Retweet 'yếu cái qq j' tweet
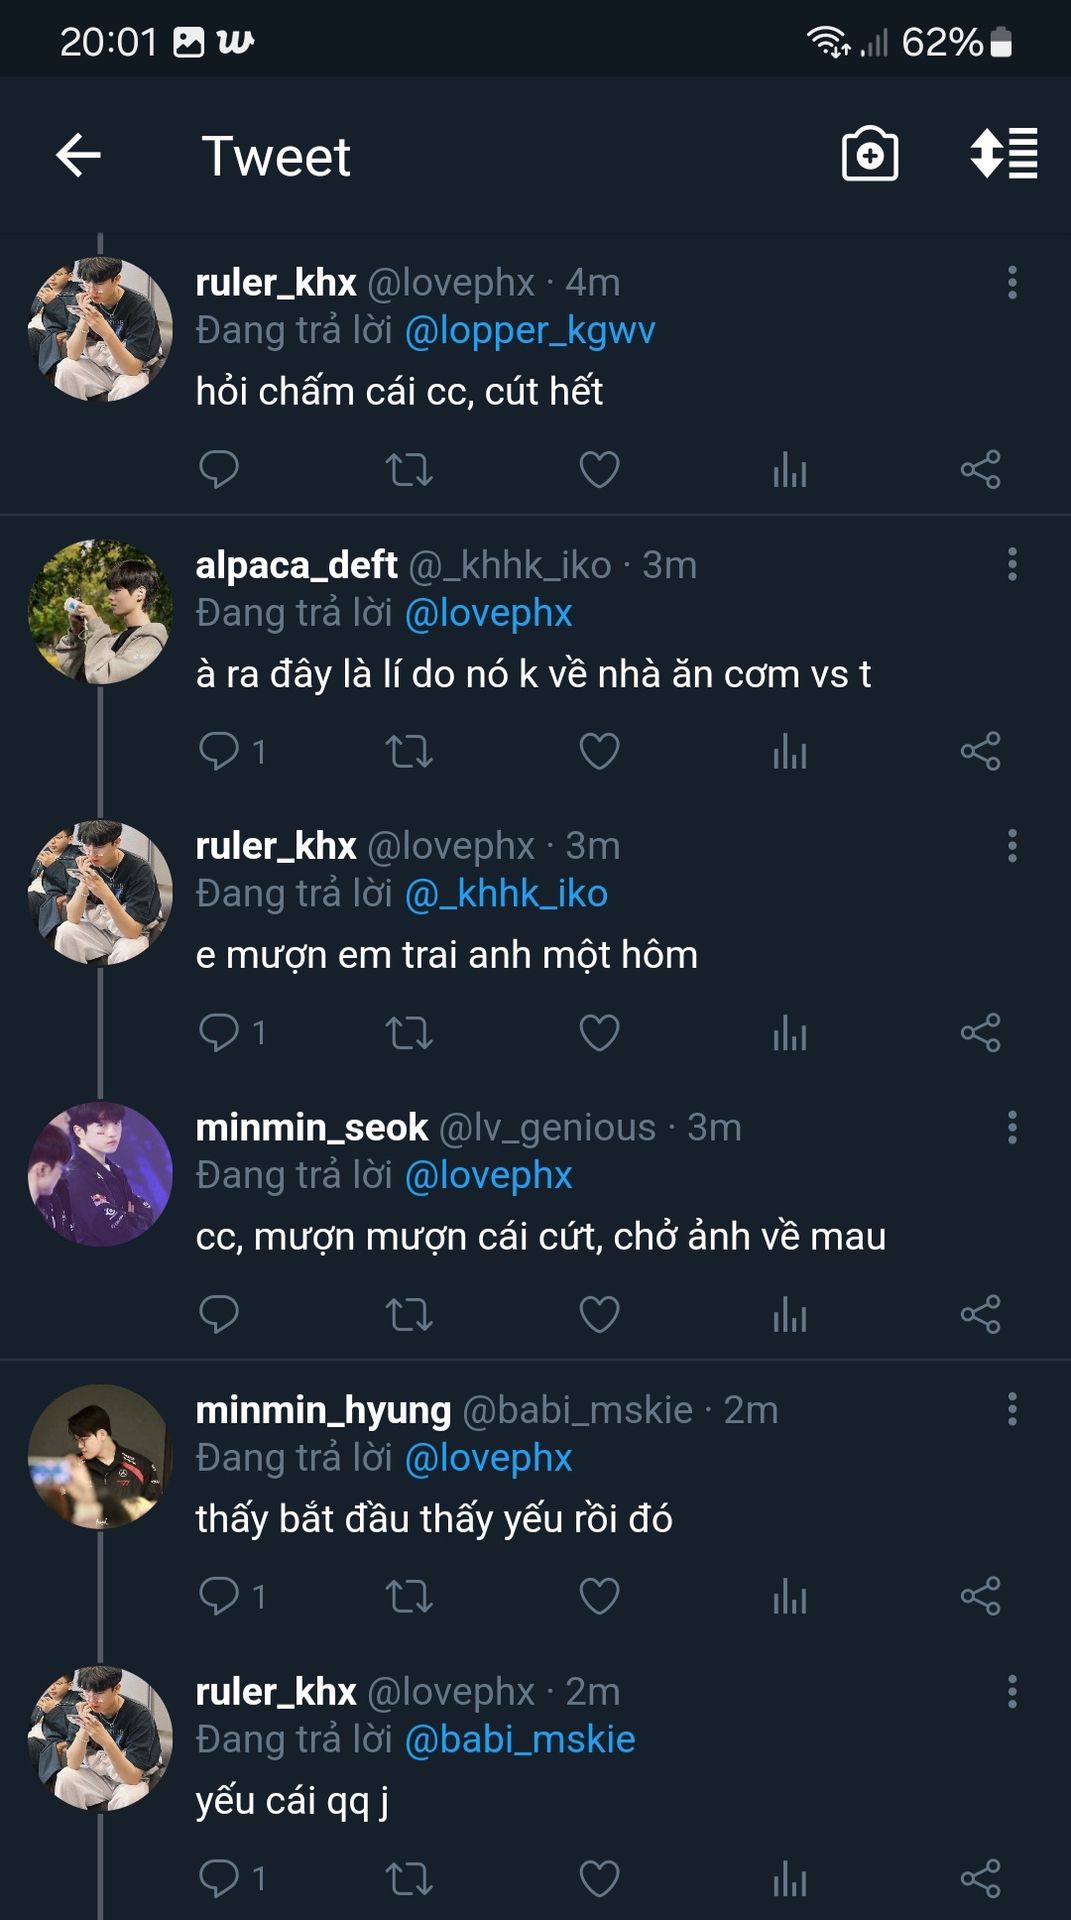Screen dimensions: 1071x1920 click(x=409, y=1878)
